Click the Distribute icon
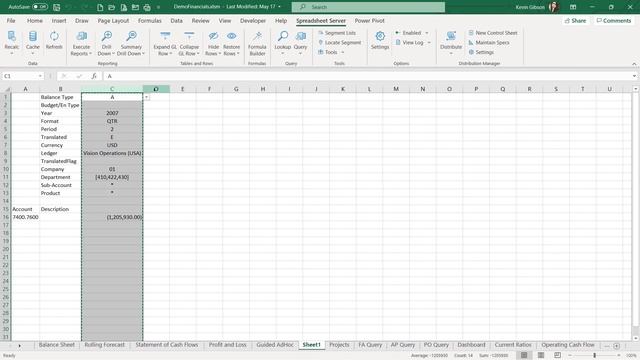This screenshot has width=640, height=360. (x=451, y=43)
